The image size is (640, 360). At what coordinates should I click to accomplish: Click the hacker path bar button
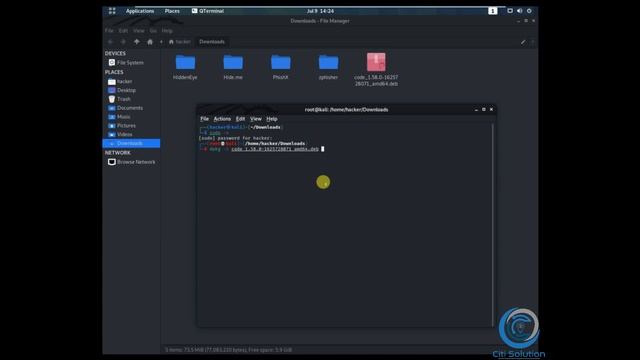click(180, 42)
